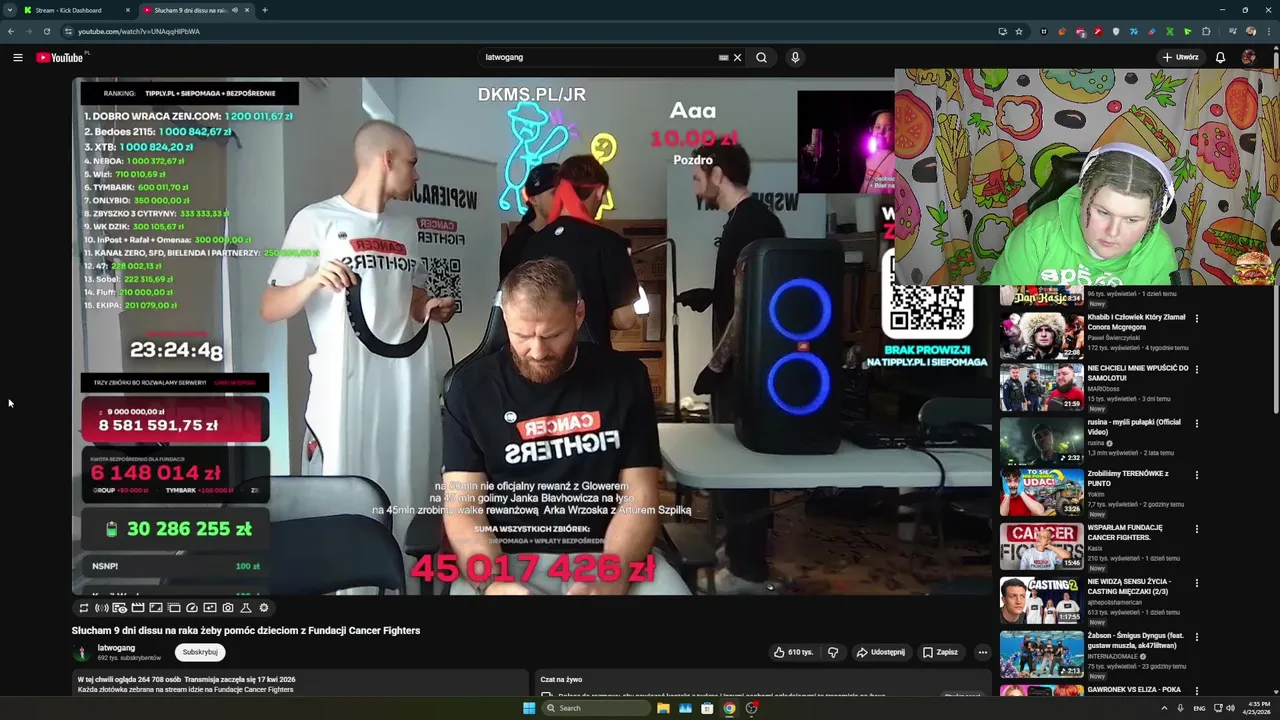Close the Kick Dashboard tab
The width and height of the screenshot is (1280, 720).
(x=127, y=10)
